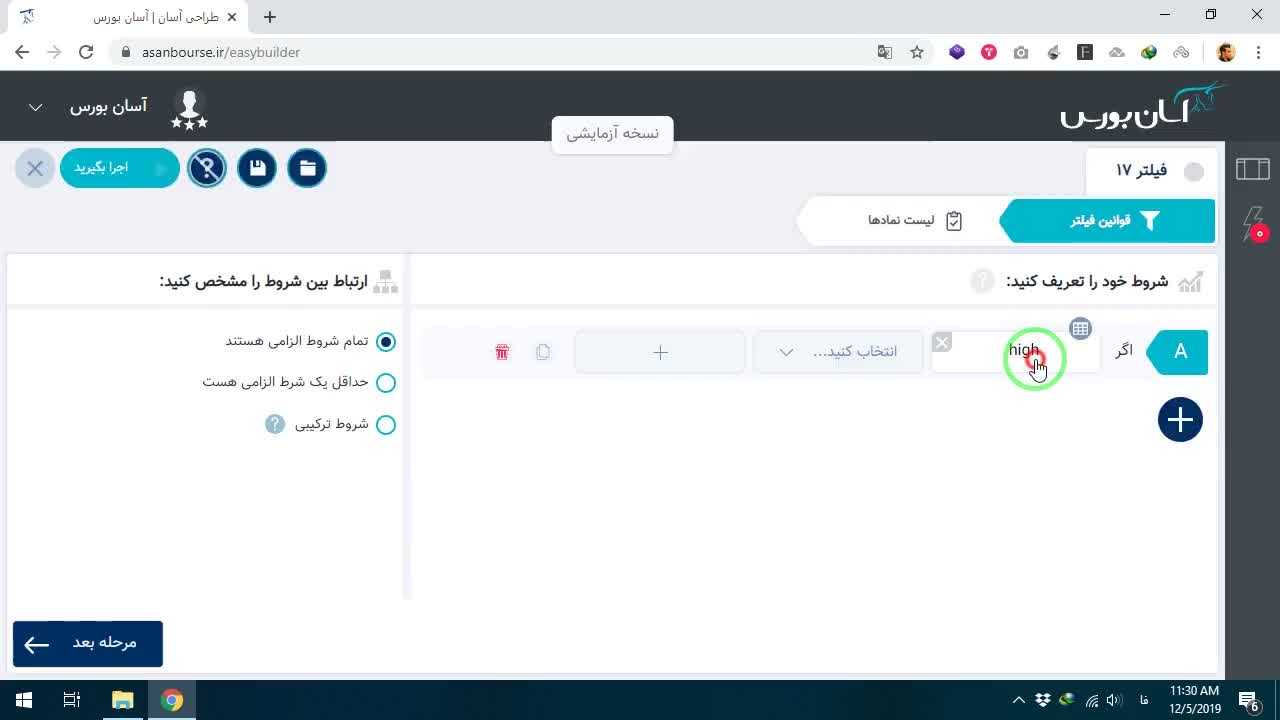Open the notification center icon
1280x720 pixels.
(x=1249, y=700)
